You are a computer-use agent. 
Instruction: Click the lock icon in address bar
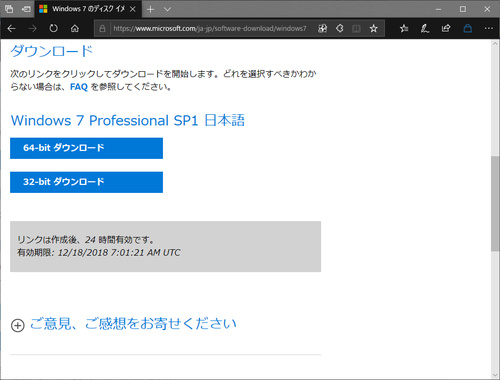(x=102, y=29)
